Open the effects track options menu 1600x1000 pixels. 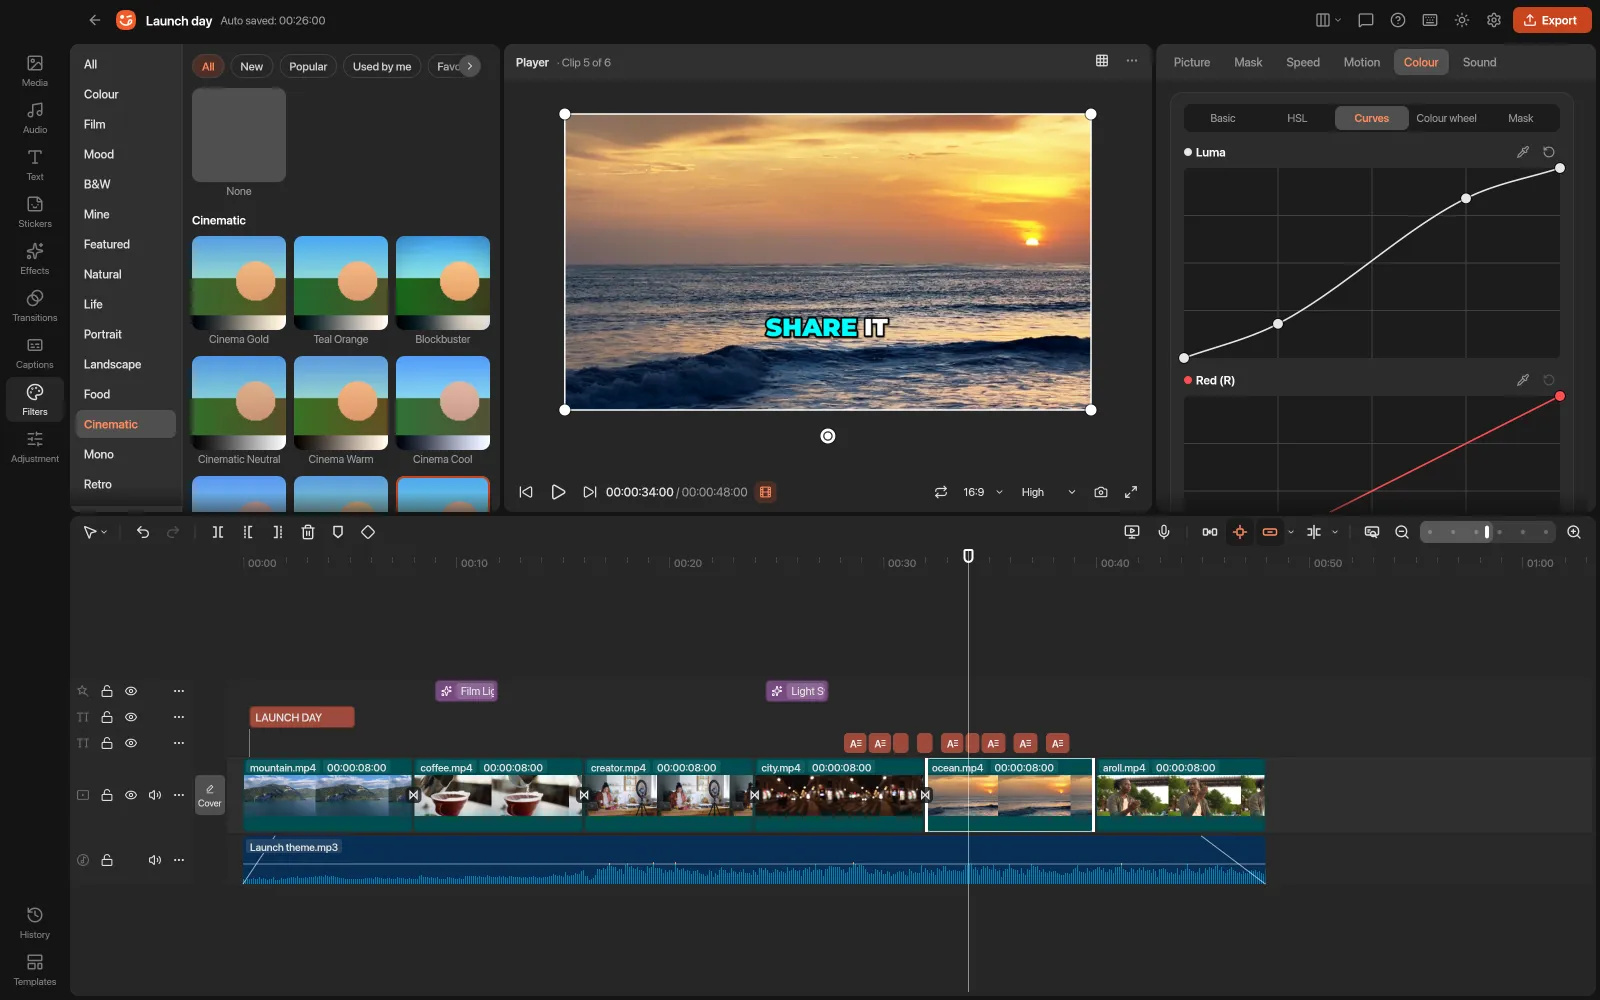point(179,691)
